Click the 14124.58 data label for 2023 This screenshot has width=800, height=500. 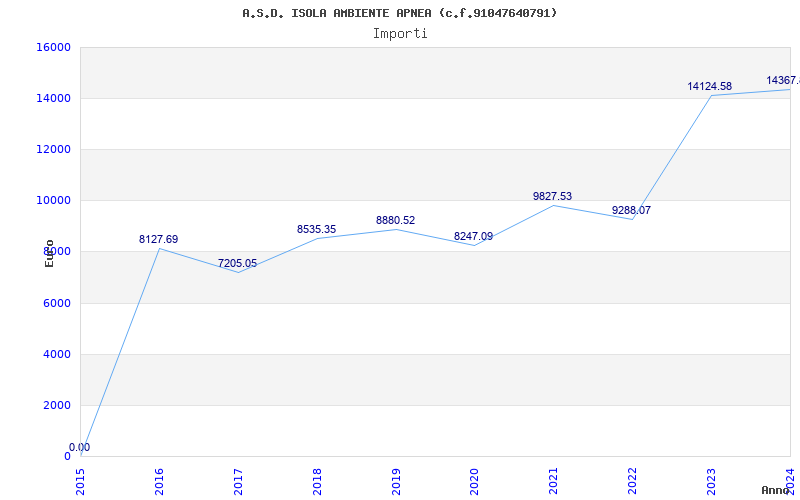[710, 86]
